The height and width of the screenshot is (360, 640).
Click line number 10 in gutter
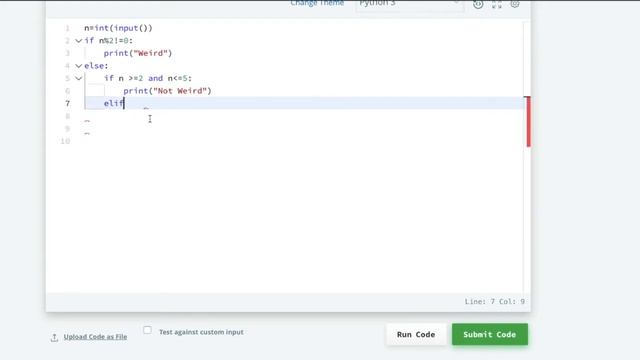[65, 141]
